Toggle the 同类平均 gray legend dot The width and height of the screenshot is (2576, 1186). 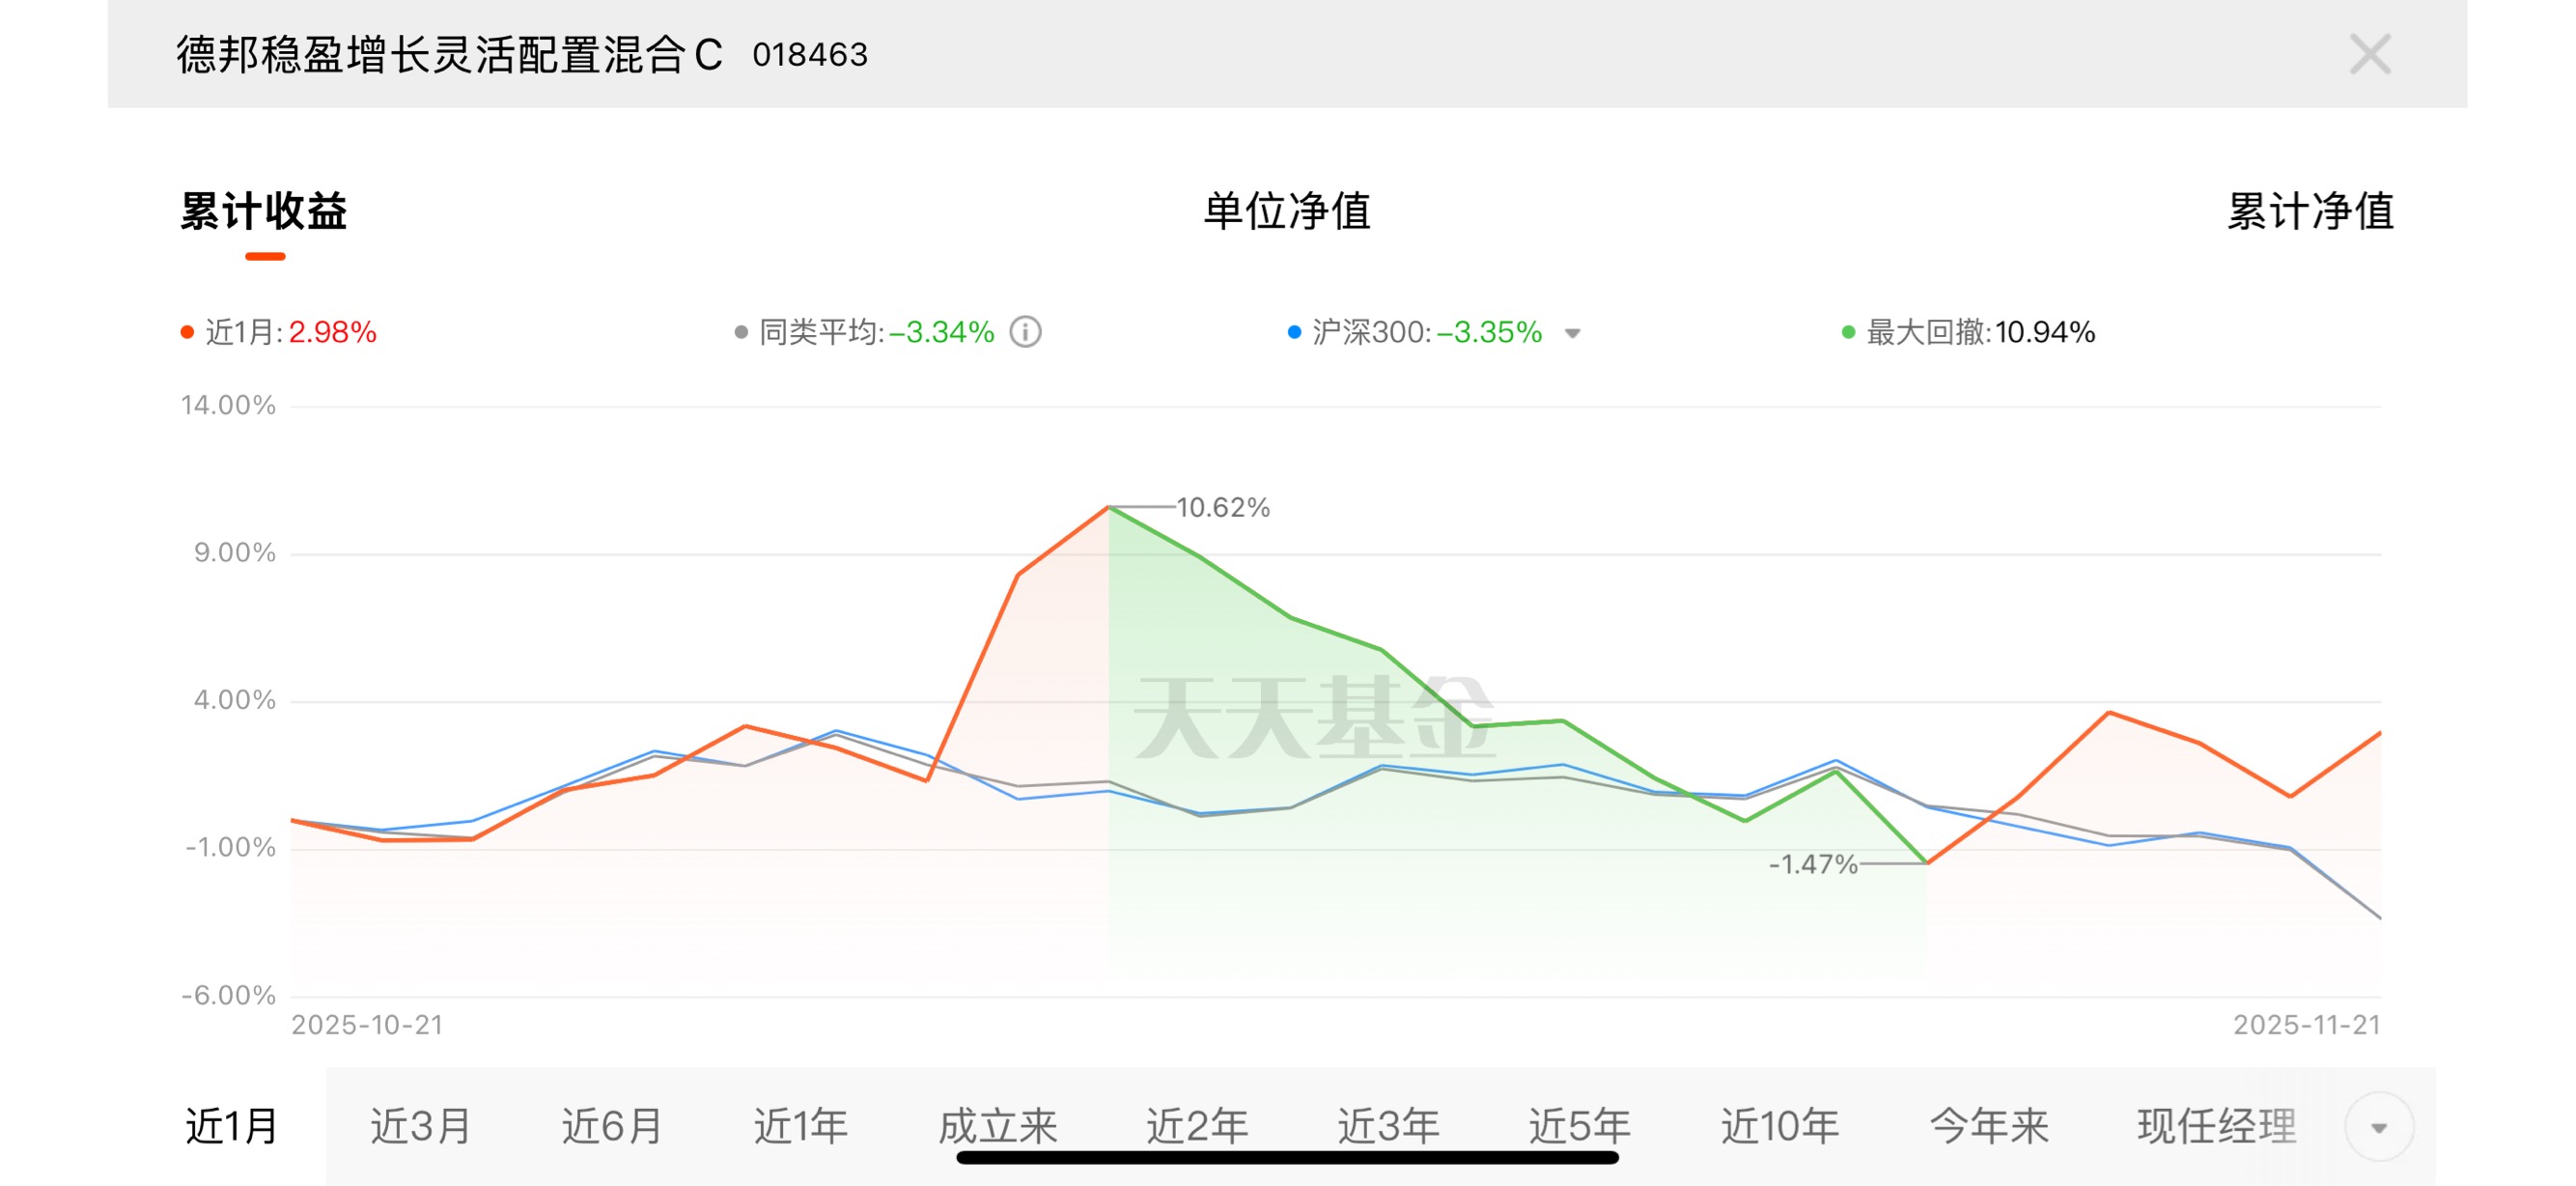tap(741, 332)
